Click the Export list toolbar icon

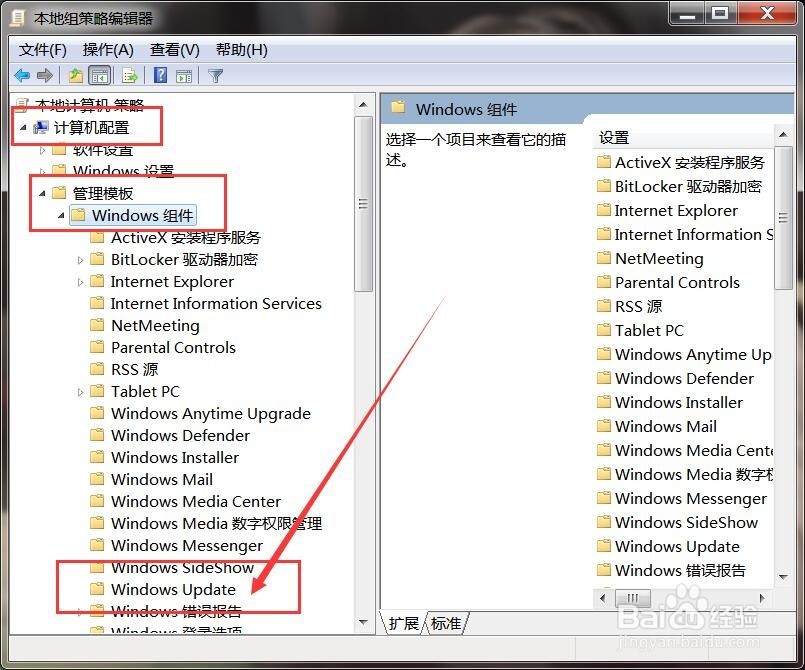129,76
